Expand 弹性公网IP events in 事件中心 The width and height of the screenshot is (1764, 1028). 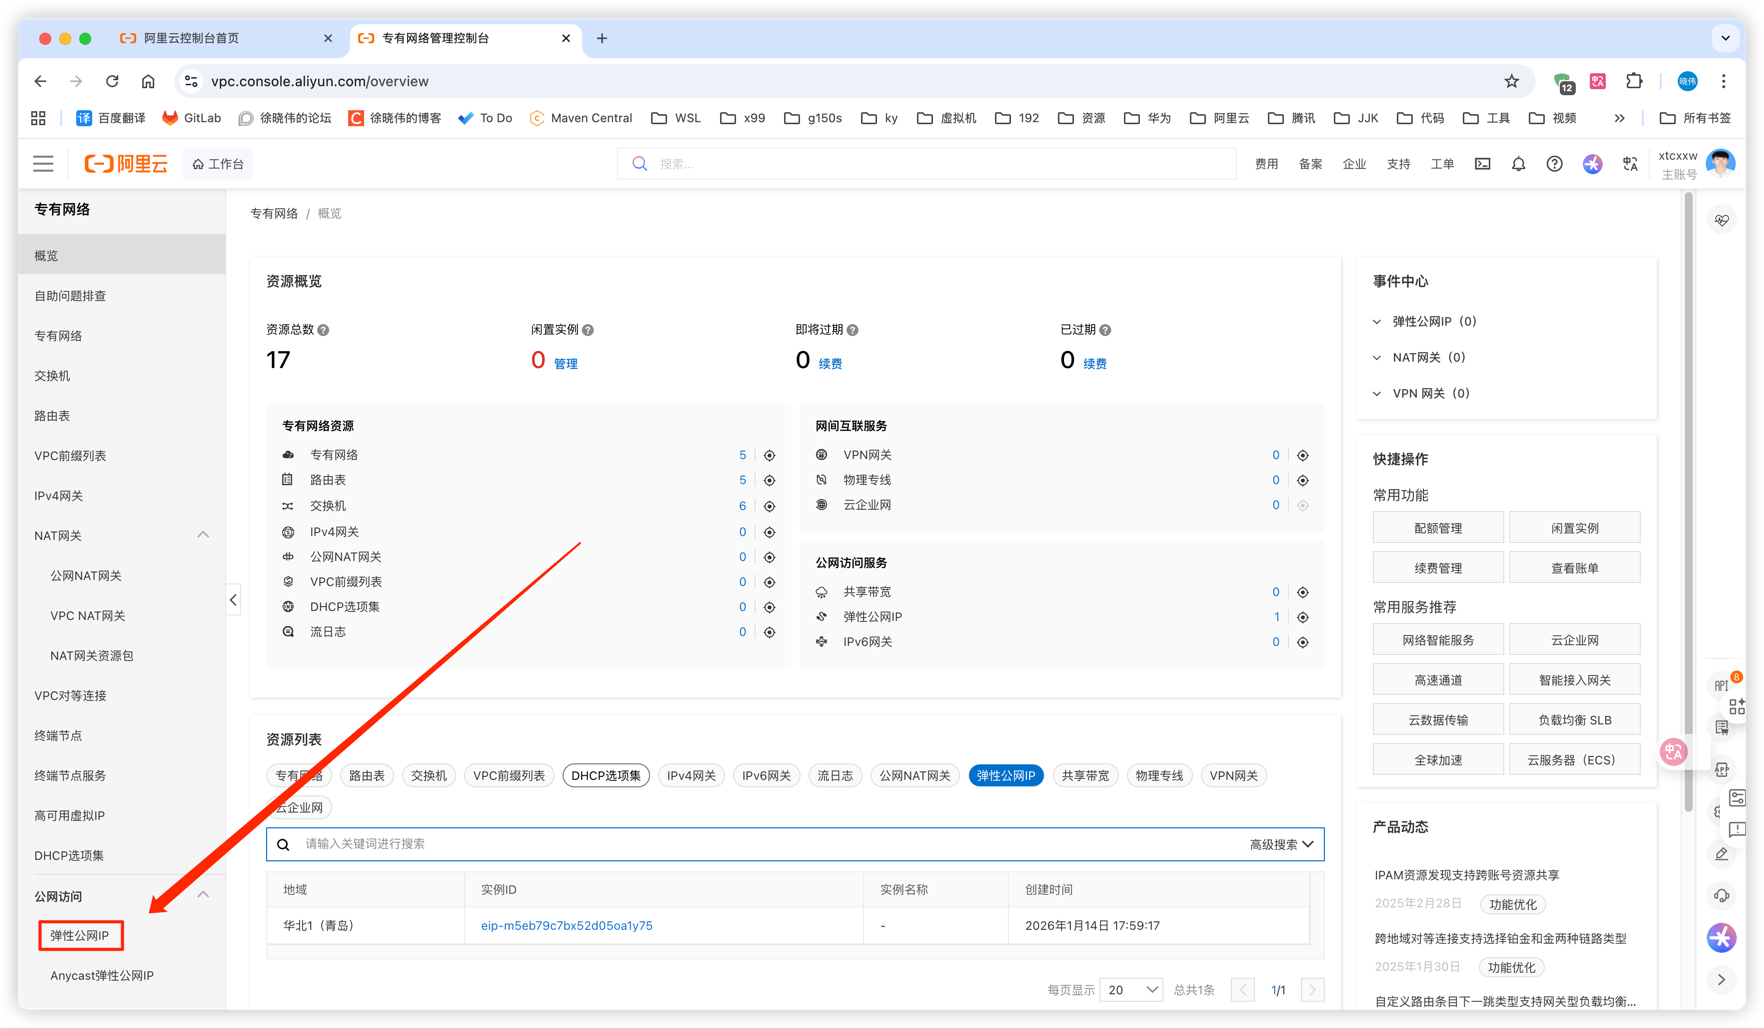tap(1378, 322)
